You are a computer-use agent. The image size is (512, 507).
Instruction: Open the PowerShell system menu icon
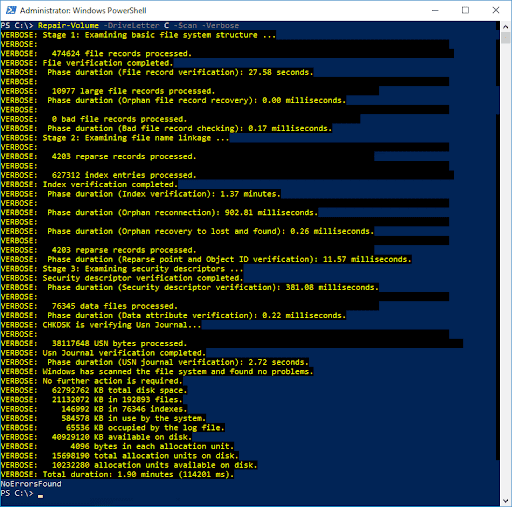[11, 10]
